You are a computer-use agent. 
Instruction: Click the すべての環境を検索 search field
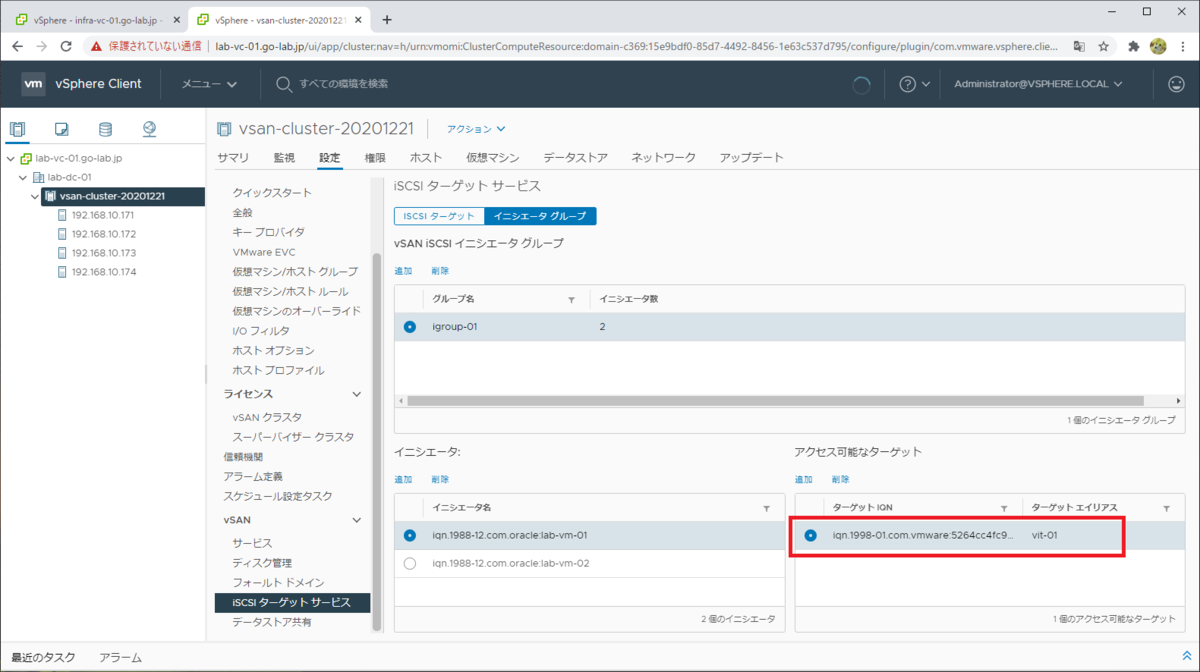coord(344,84)
